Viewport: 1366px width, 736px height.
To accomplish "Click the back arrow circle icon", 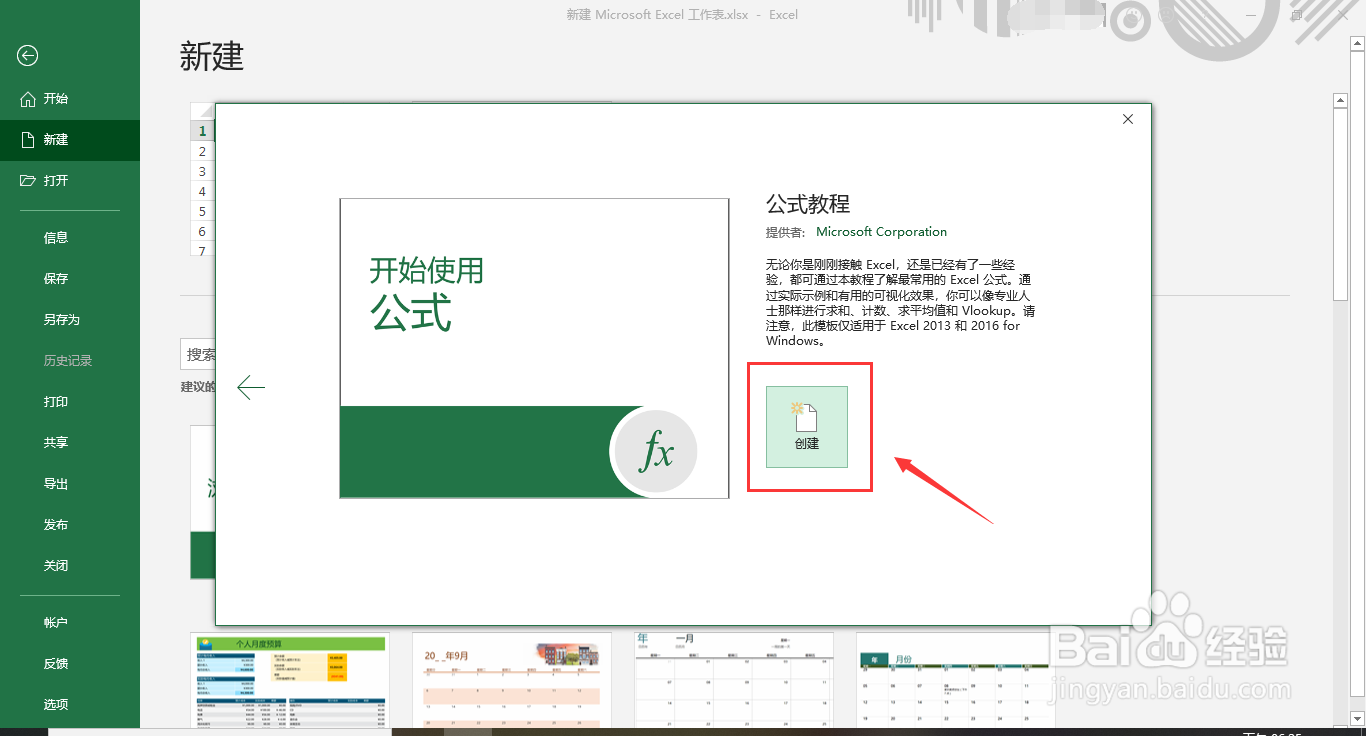I will (28, 56).
